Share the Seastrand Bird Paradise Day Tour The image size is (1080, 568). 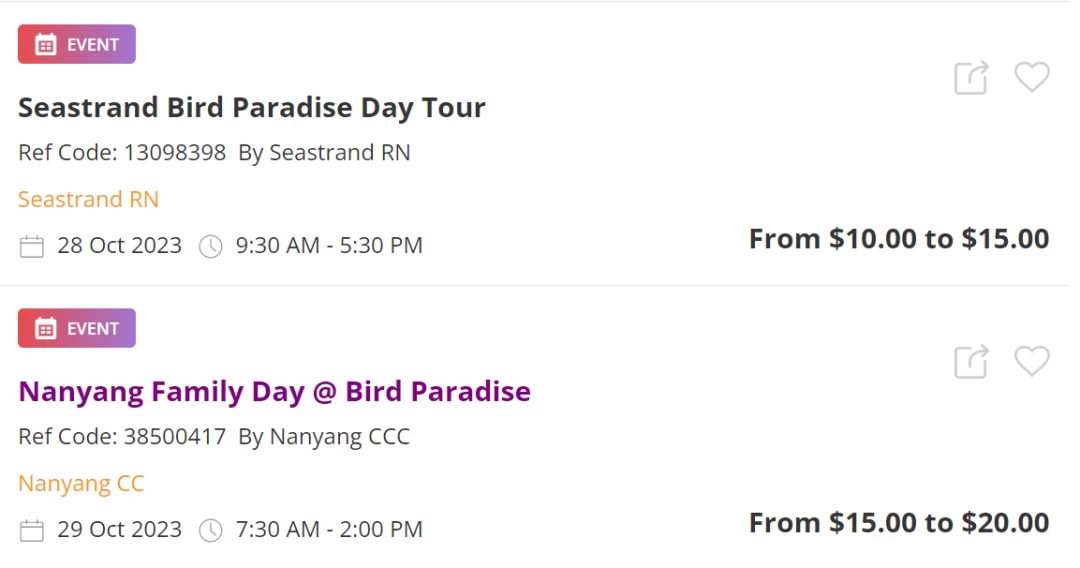click(971, 77)
